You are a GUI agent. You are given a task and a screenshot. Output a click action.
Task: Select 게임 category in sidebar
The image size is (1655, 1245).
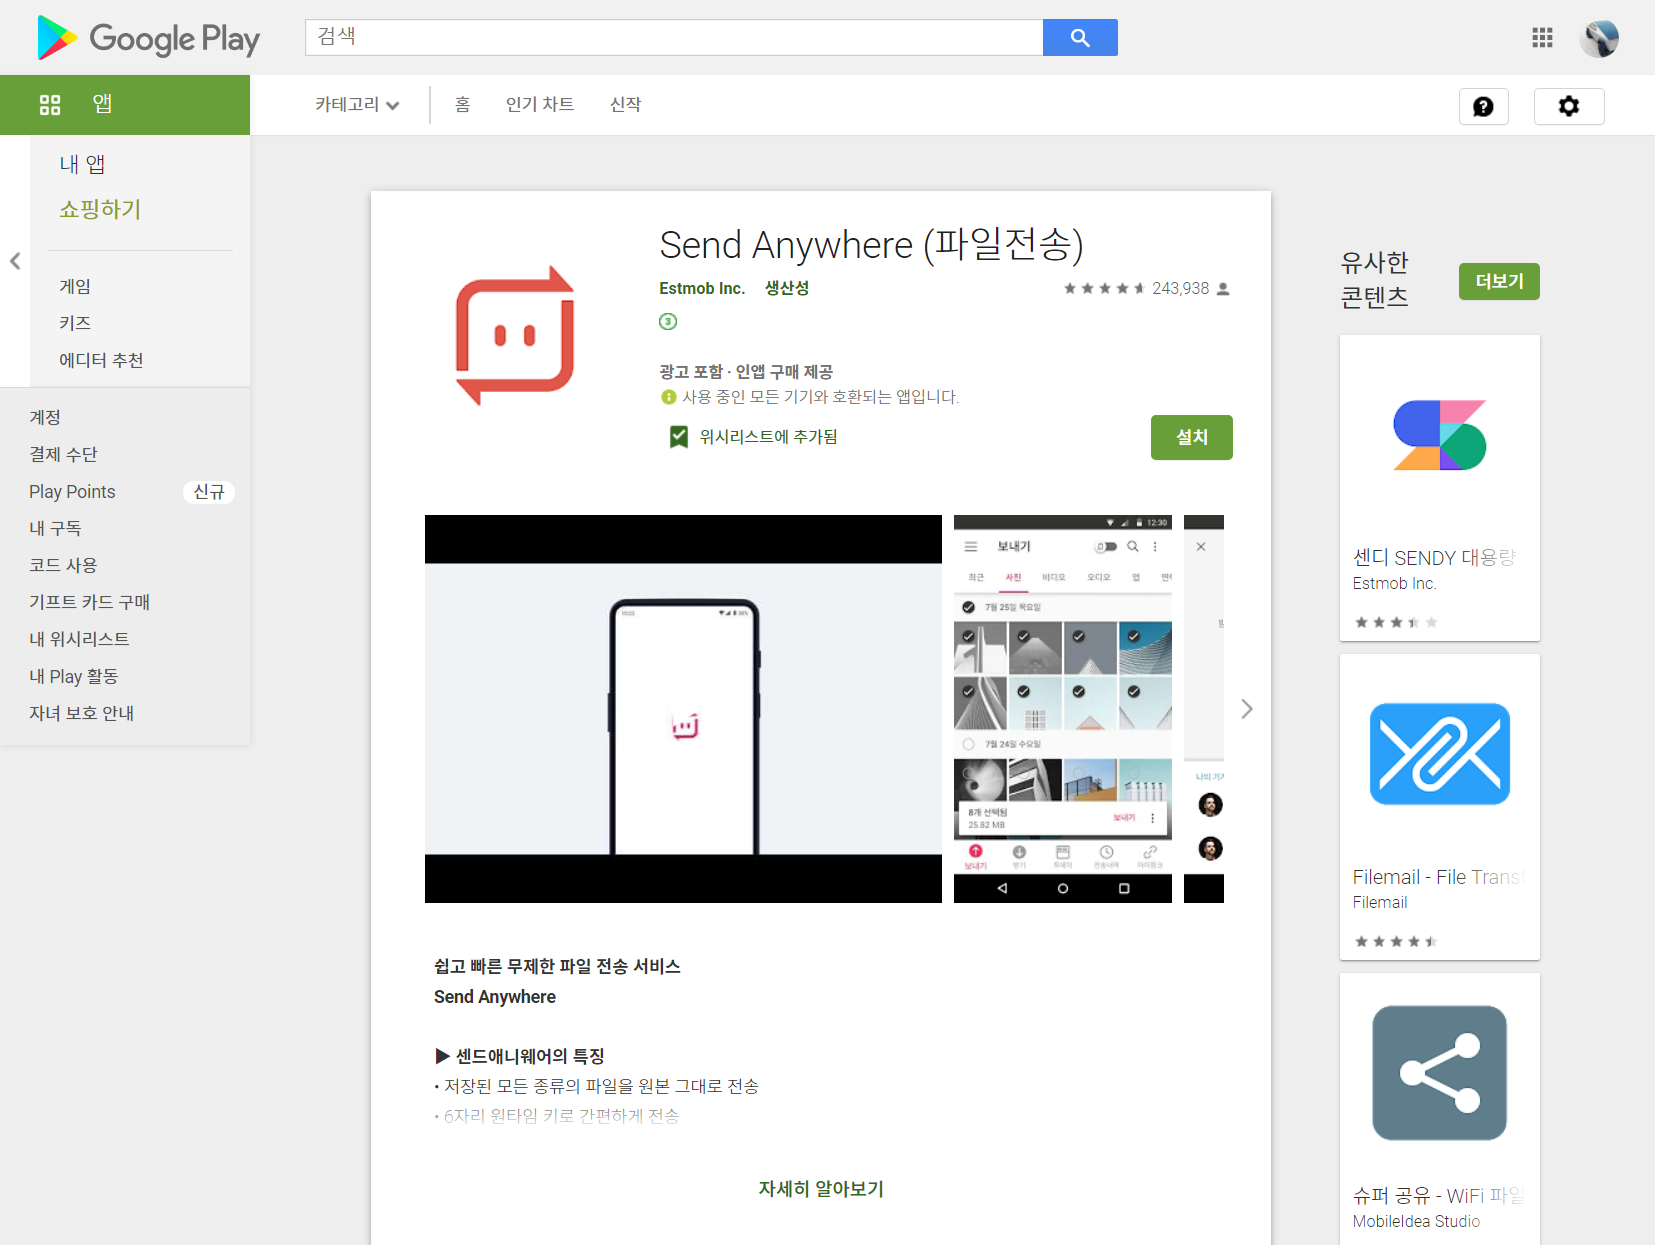[x=75, y=286]
